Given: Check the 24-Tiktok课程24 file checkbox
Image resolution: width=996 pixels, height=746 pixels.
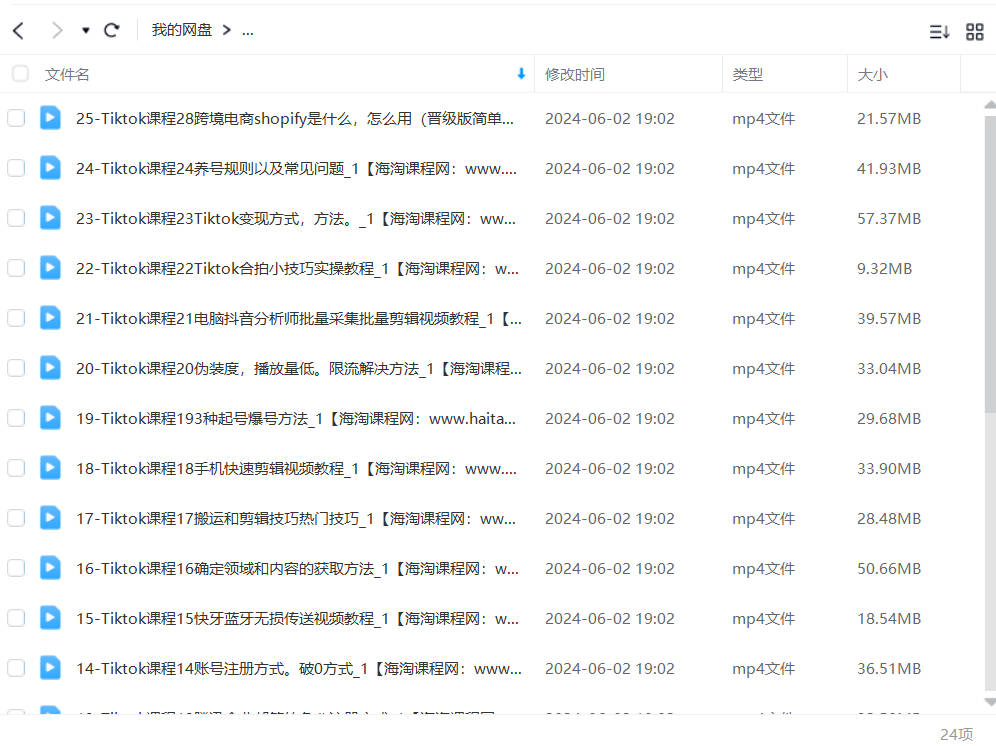Looking at the screenshot, I should tap(16, 168).
